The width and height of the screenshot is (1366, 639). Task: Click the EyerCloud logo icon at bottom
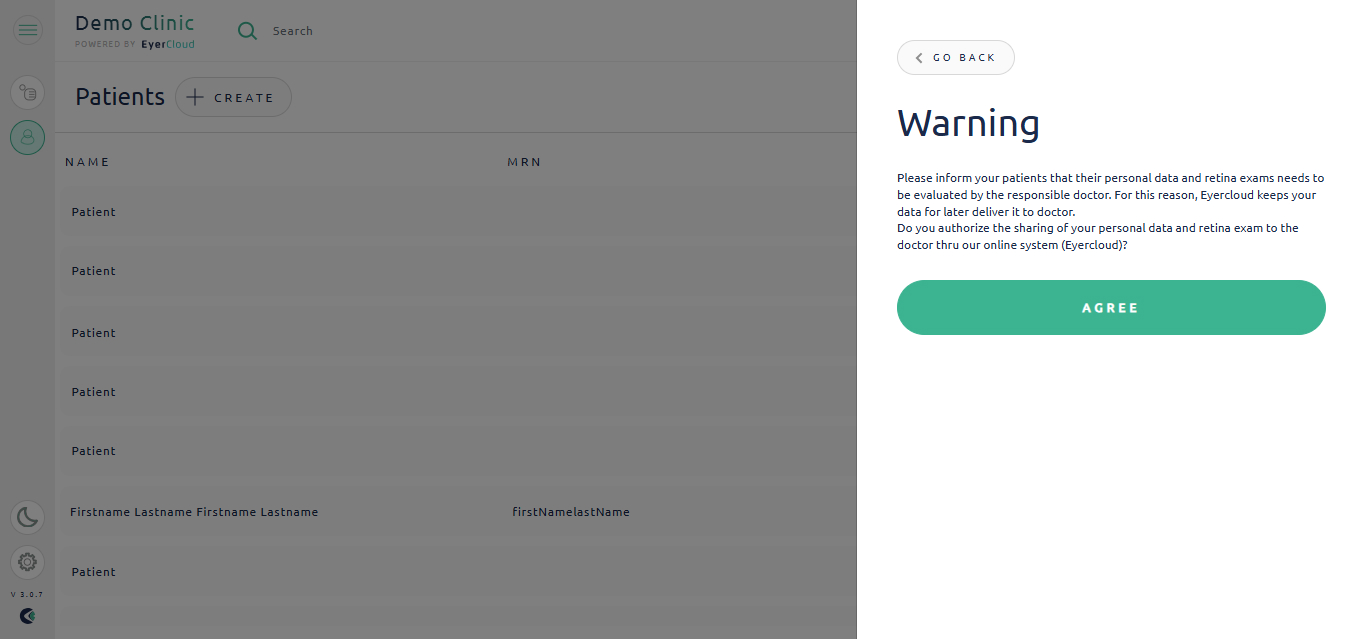click(x=27, y=616)
